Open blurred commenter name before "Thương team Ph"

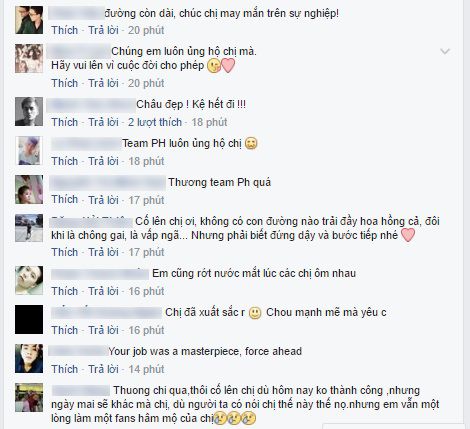point(108,183)
